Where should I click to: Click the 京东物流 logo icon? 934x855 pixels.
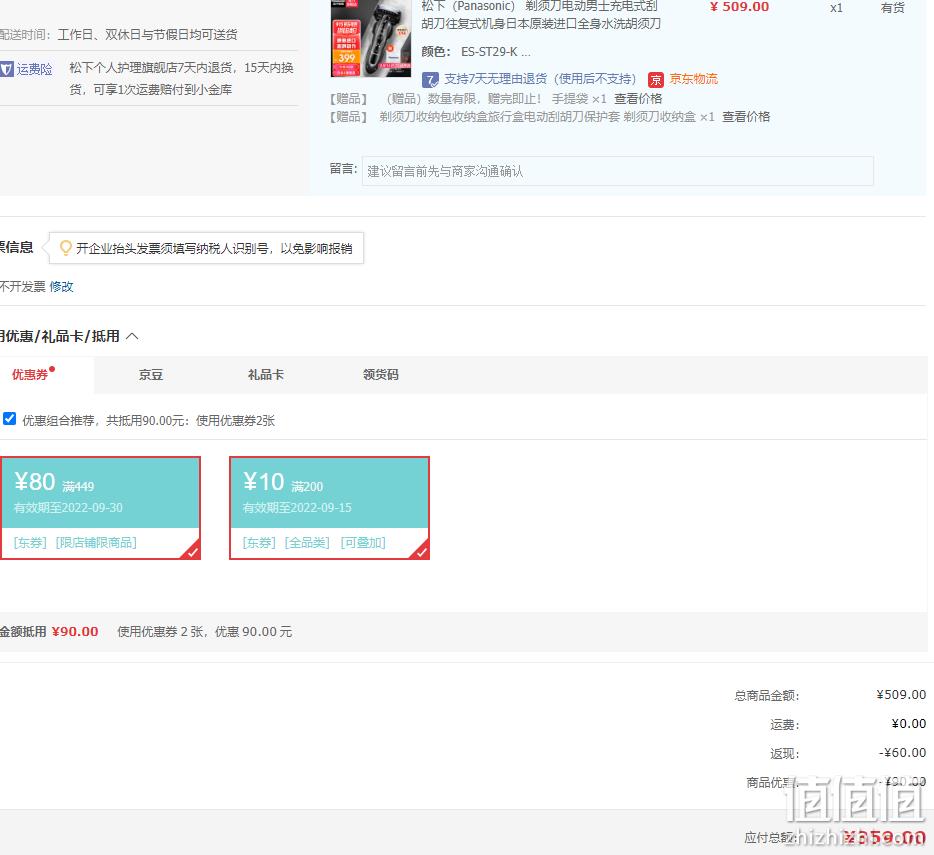pyautogui.click(x=656, y=79)
